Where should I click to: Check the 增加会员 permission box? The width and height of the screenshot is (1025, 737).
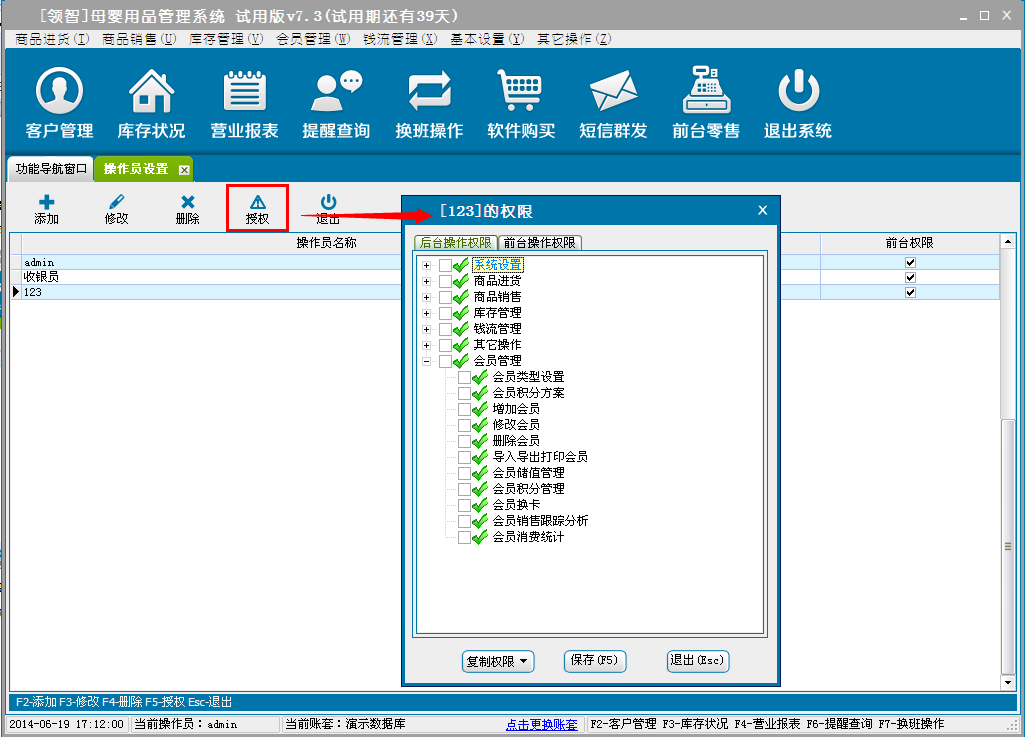(464, 409)
